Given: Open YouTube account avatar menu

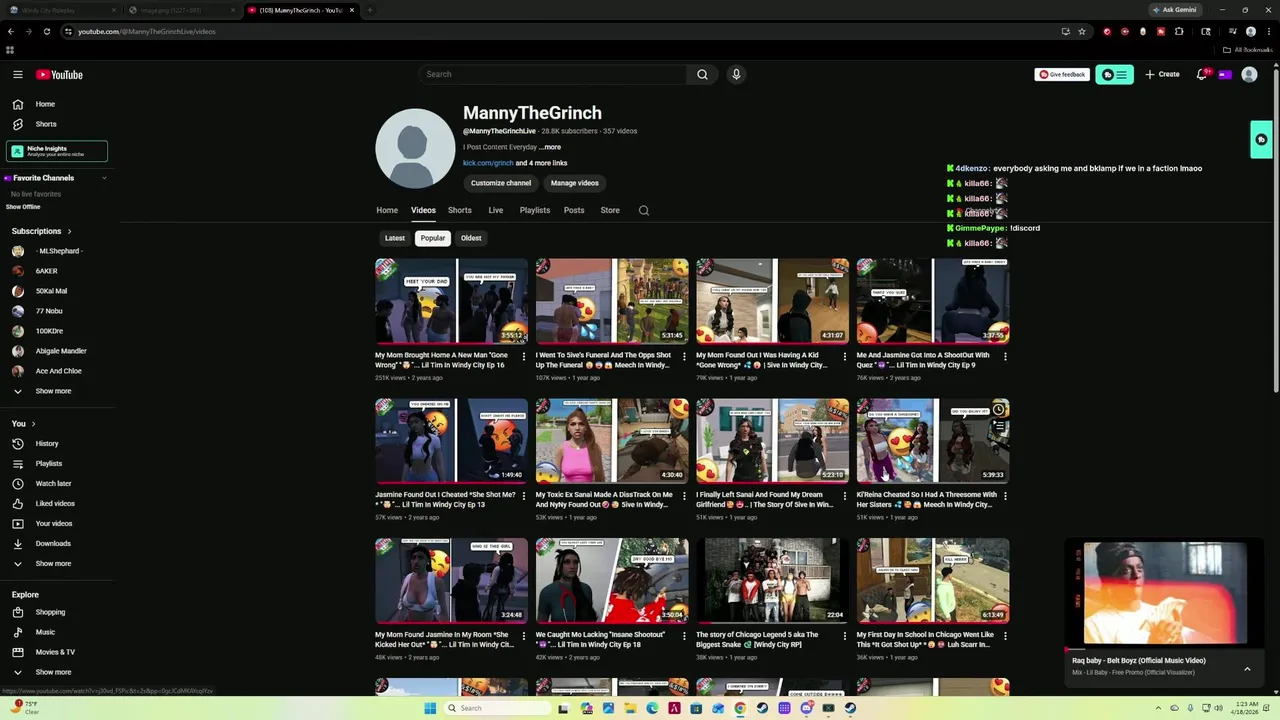Looking at the screenshot, I should pyautogui.click(x=1249, y=74).
